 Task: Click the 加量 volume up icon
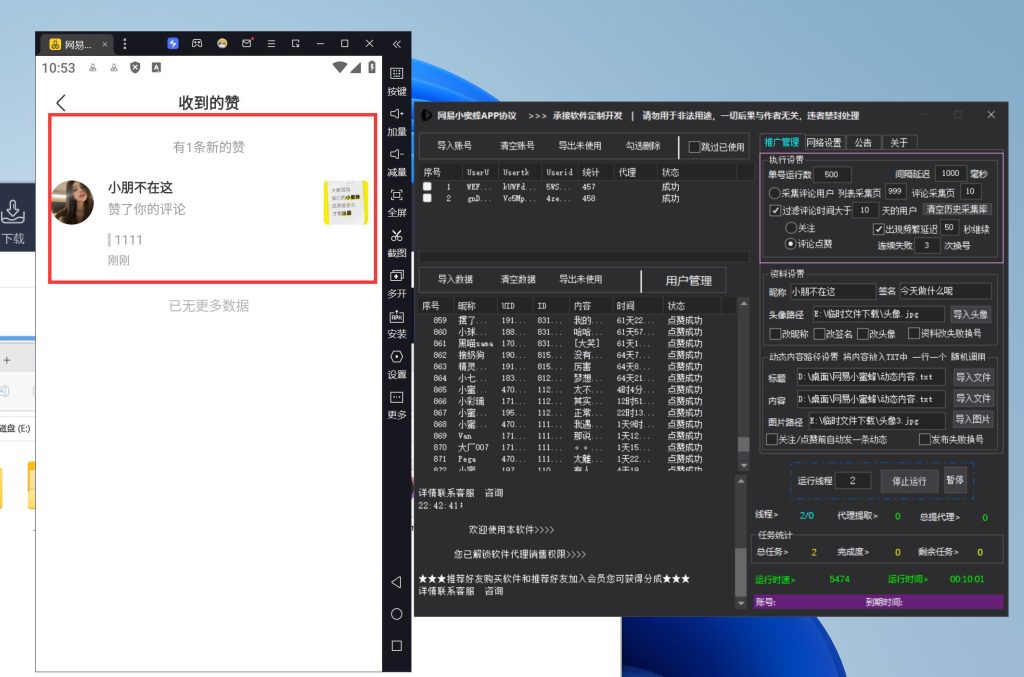tap(397, 114)
